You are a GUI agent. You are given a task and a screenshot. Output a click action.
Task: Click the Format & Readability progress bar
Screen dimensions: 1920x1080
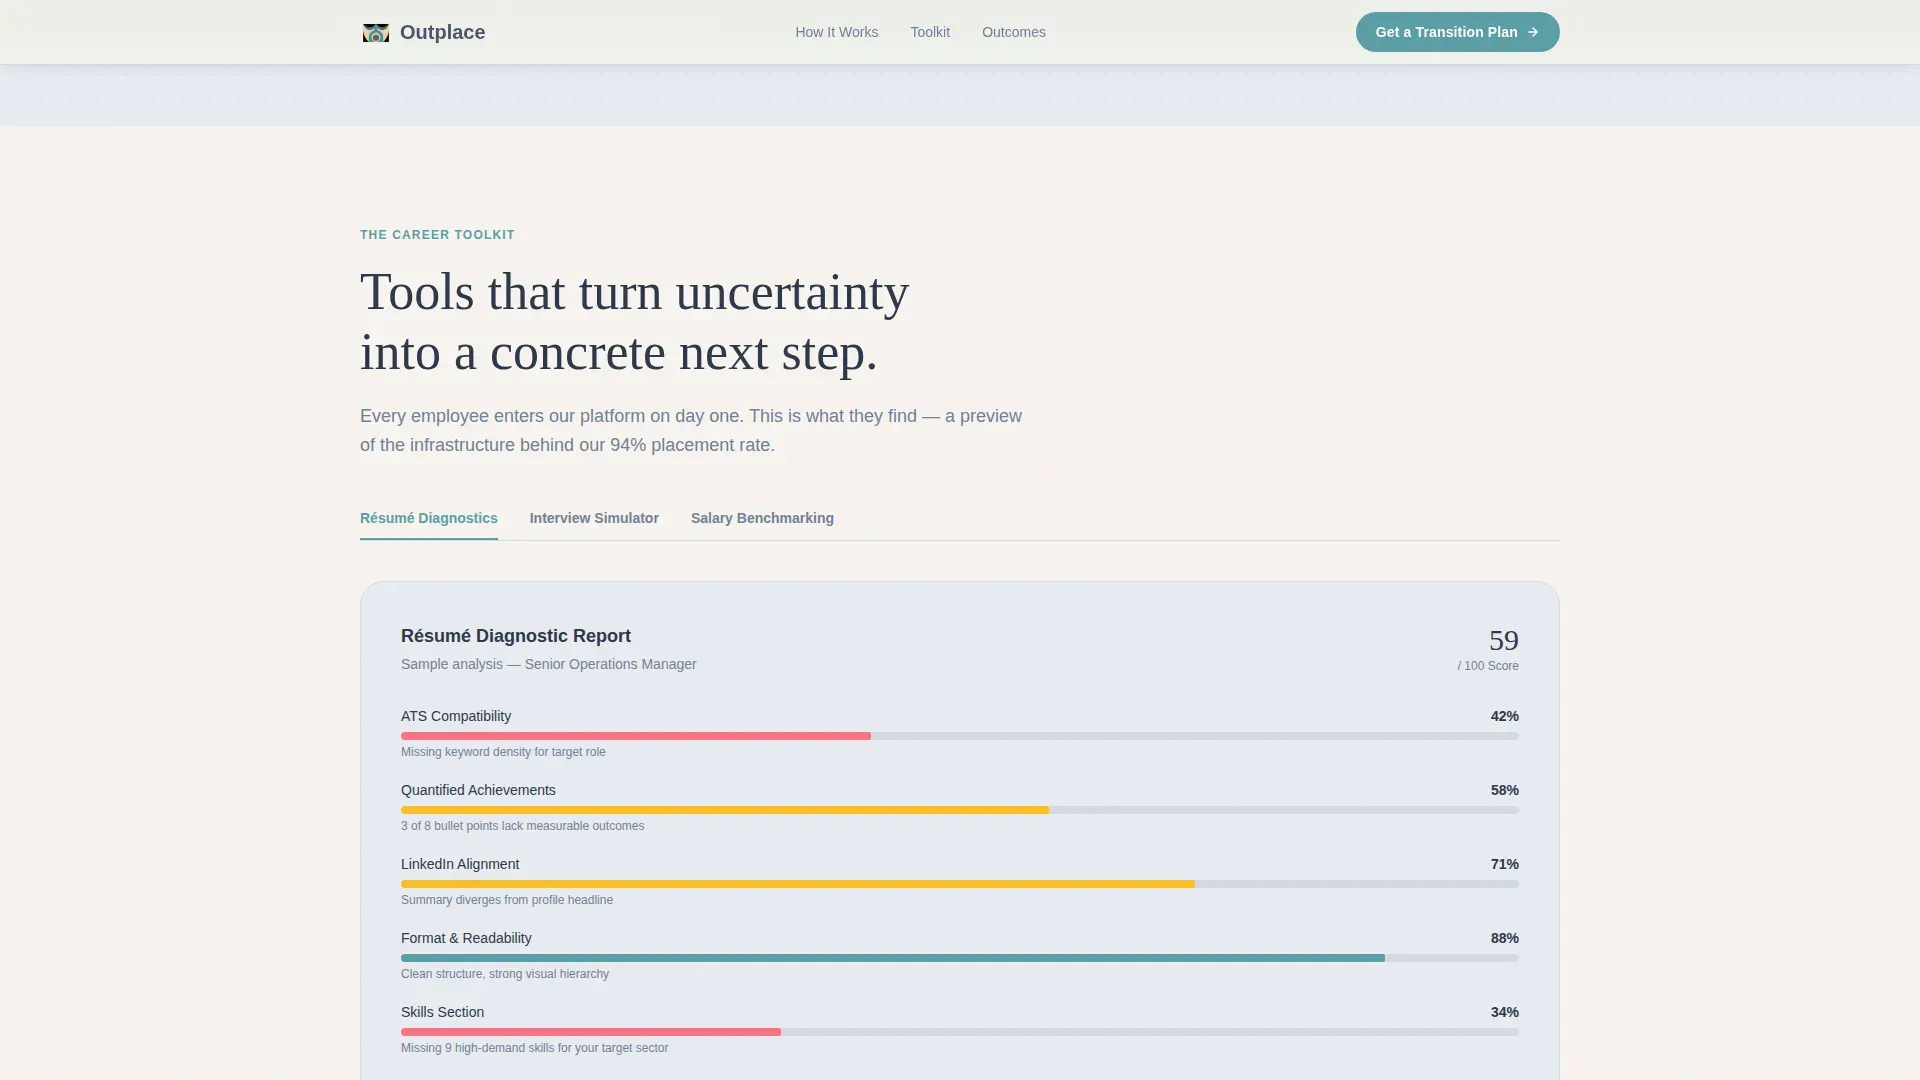(x=959, y=958)
